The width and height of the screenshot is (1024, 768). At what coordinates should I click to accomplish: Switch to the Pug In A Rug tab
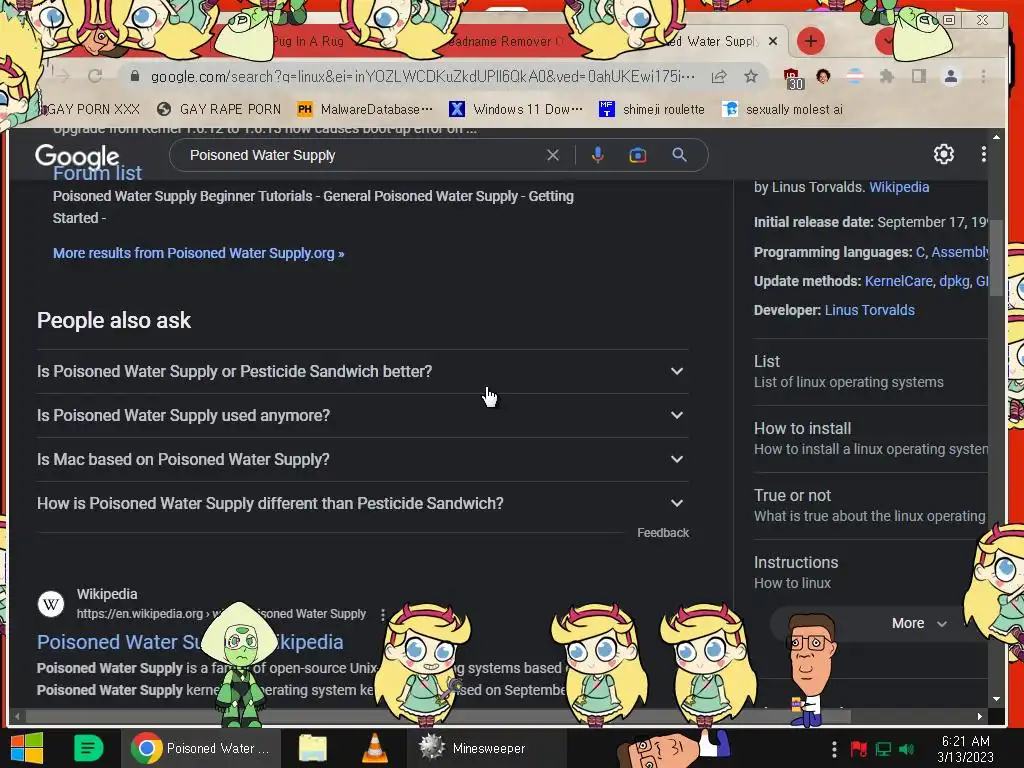(x=309, y=41)
